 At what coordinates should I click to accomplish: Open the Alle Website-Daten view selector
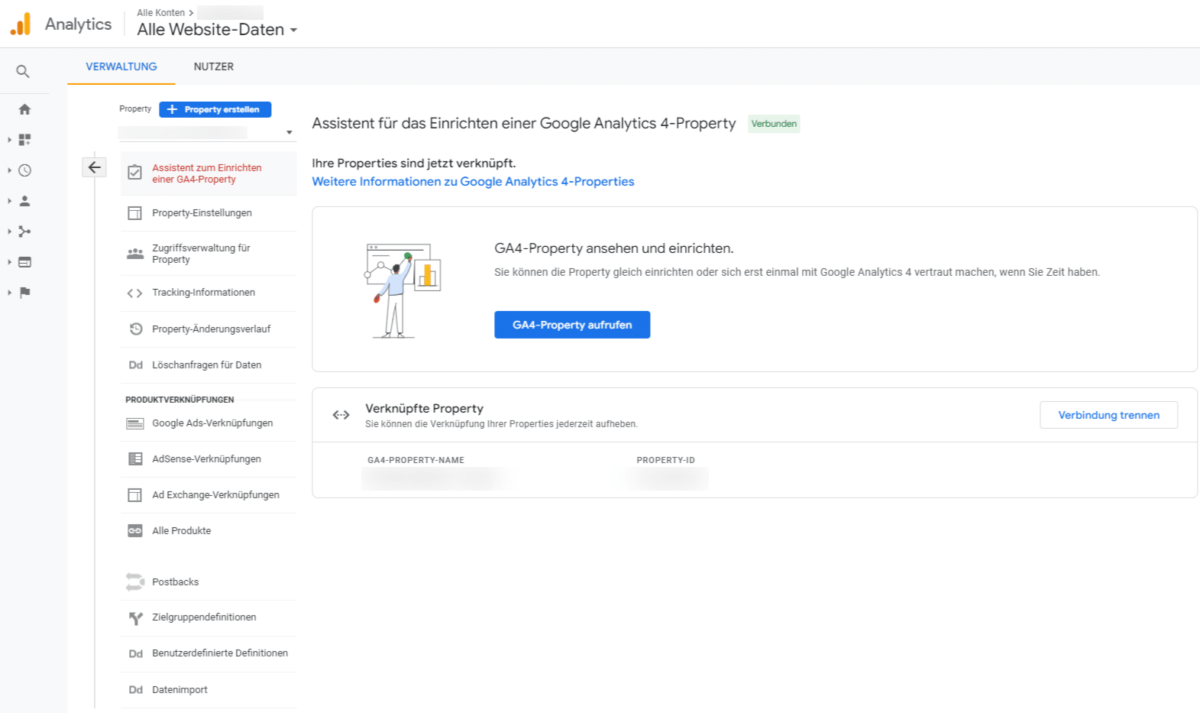tap(217, 30)
